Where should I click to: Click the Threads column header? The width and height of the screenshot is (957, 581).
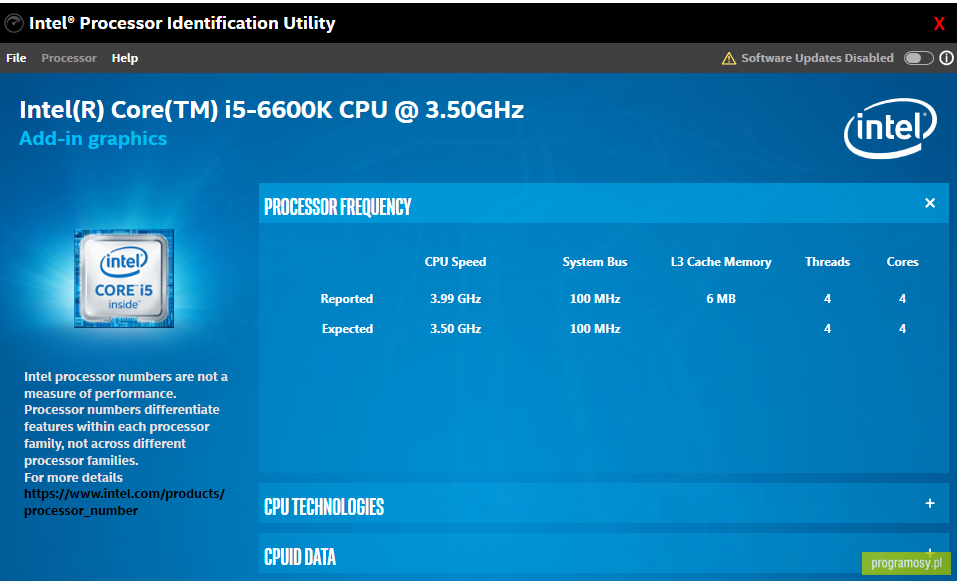(828, 262)
